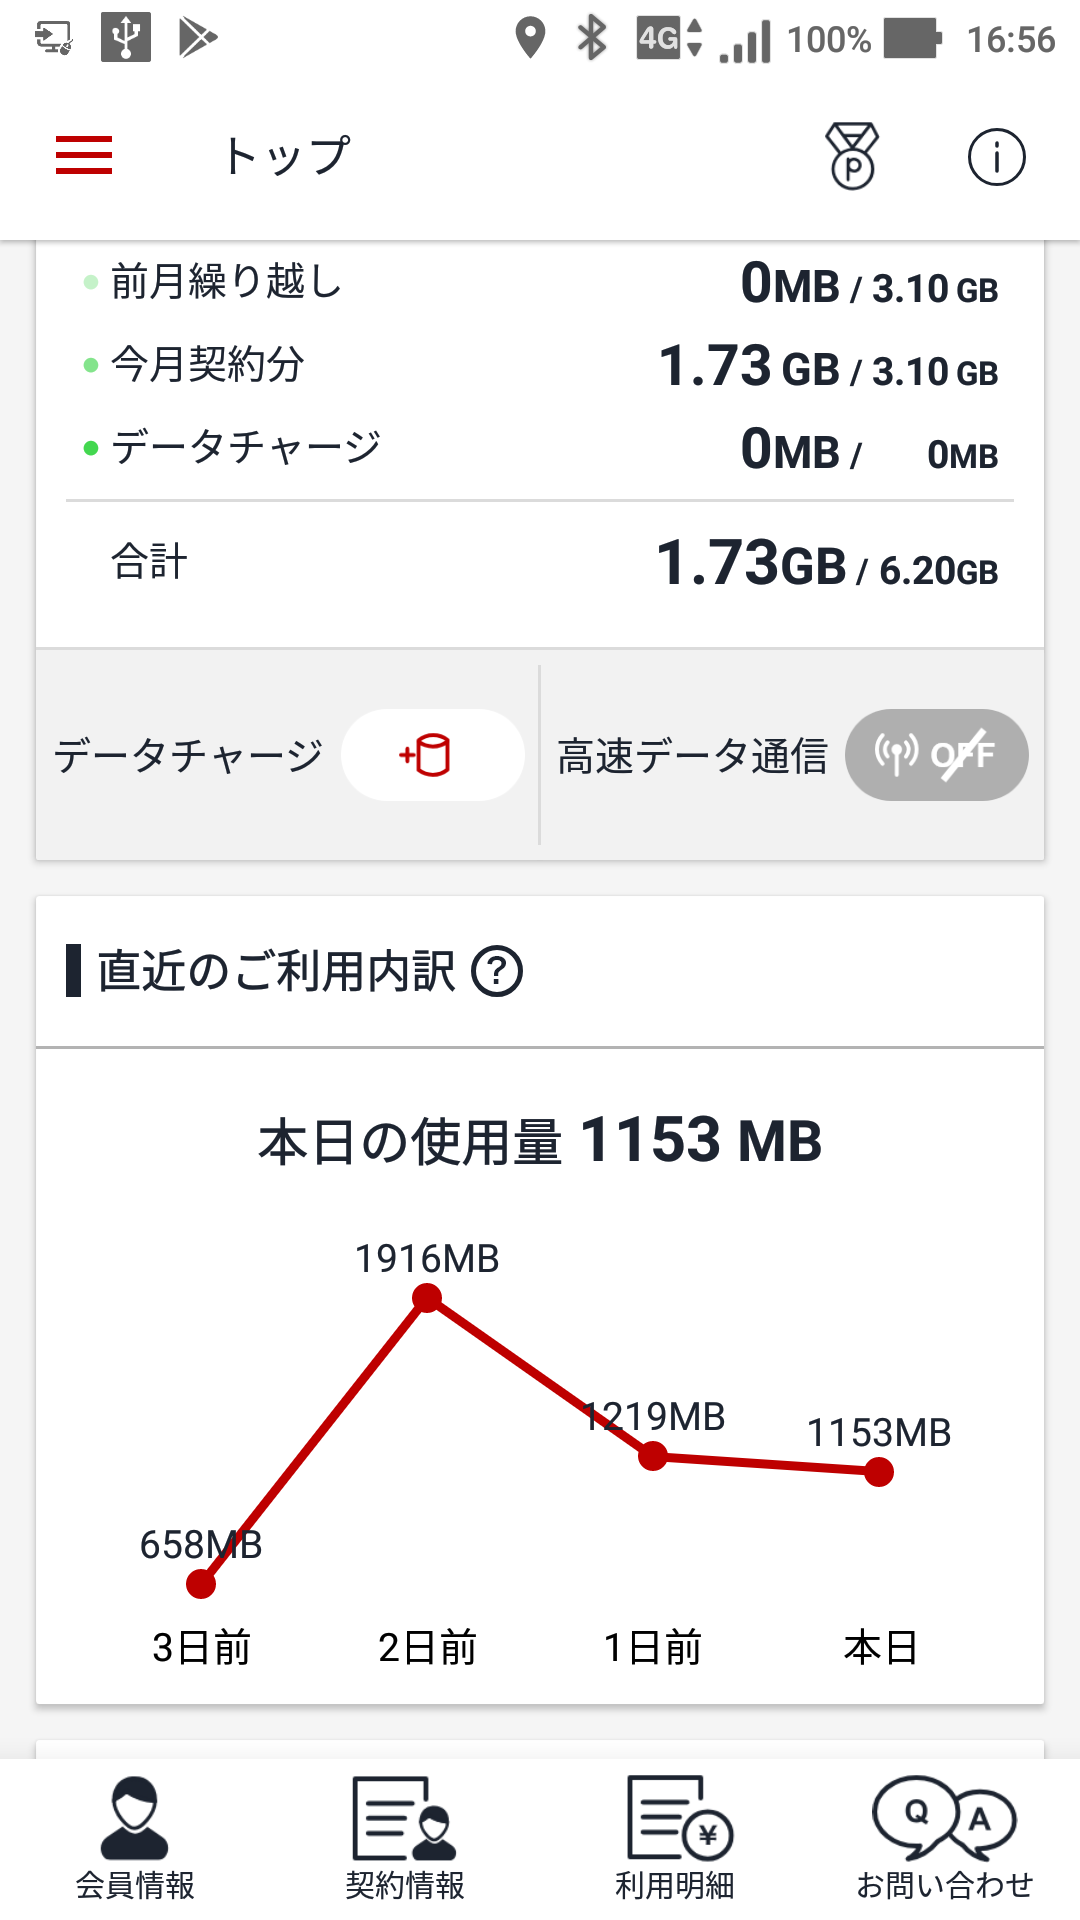
Task: Select the 3日前 658MB data point
Action: [201, 1584]
